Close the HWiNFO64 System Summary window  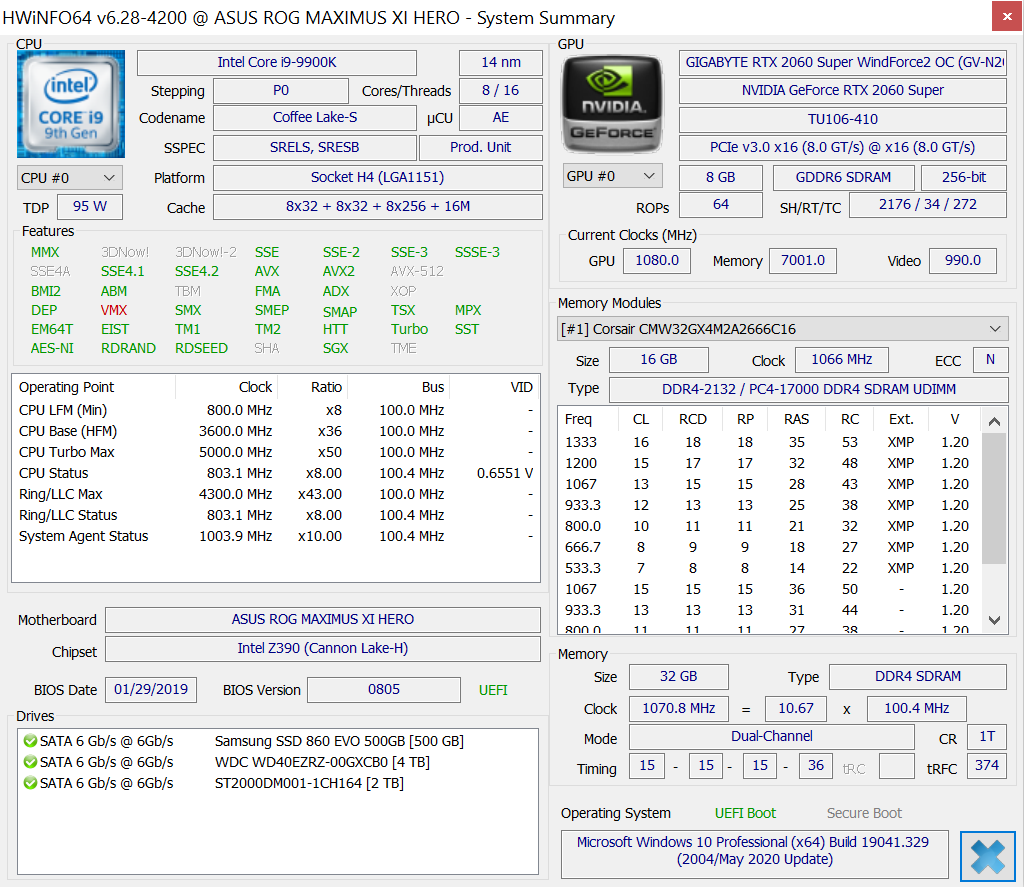[x=1007, y=16]
